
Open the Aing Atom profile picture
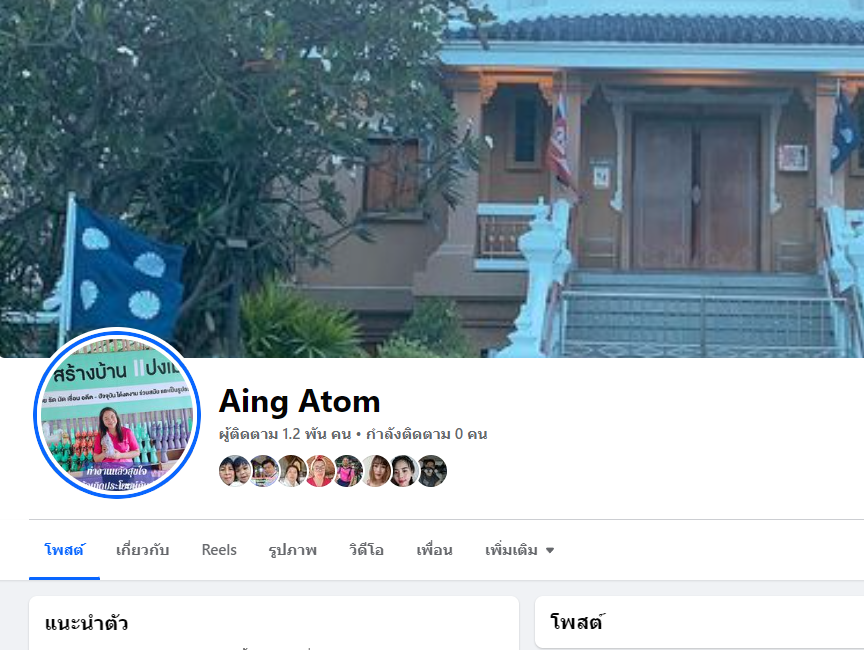[117, 414]
